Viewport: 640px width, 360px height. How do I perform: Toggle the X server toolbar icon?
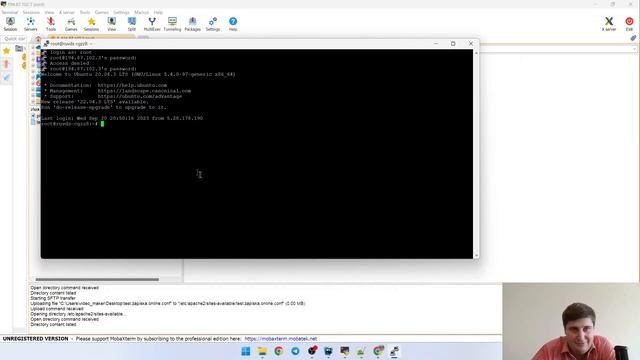click(609, 24)
